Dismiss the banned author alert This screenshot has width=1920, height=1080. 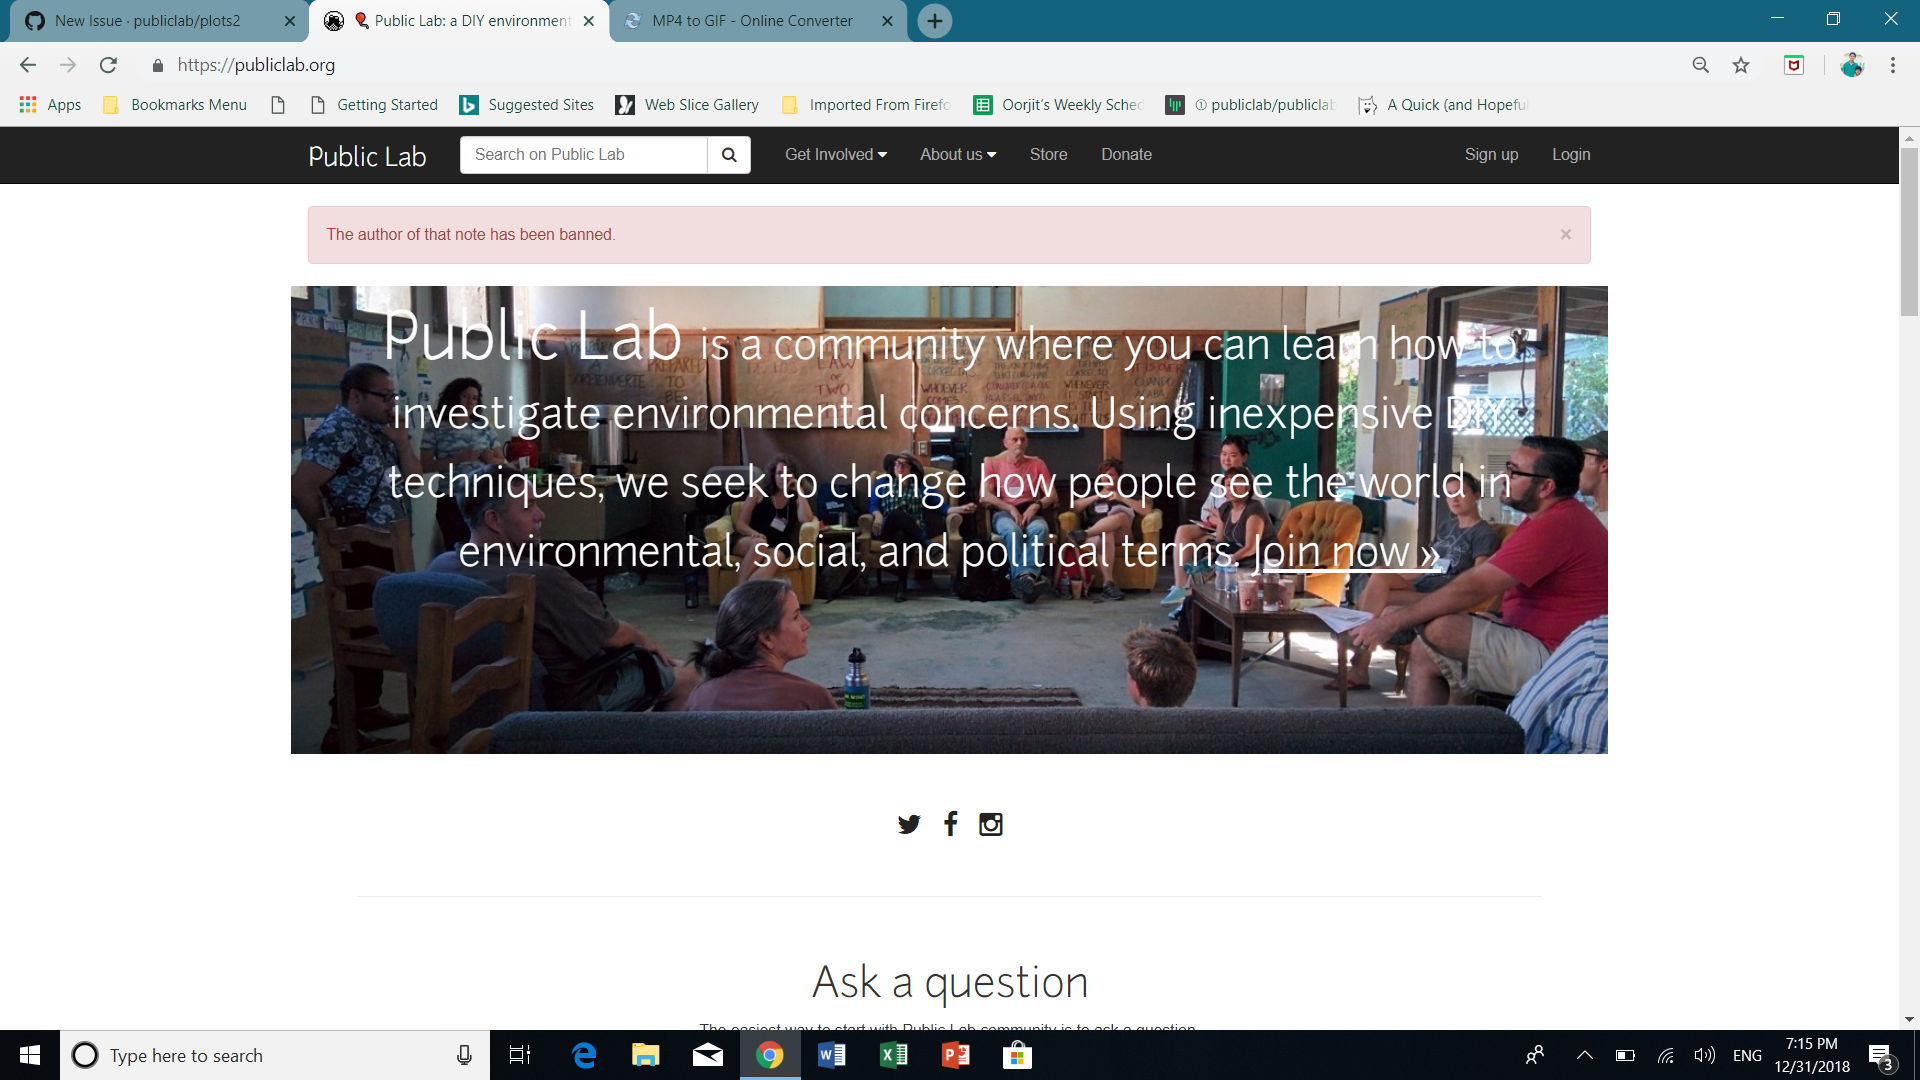1565,234
